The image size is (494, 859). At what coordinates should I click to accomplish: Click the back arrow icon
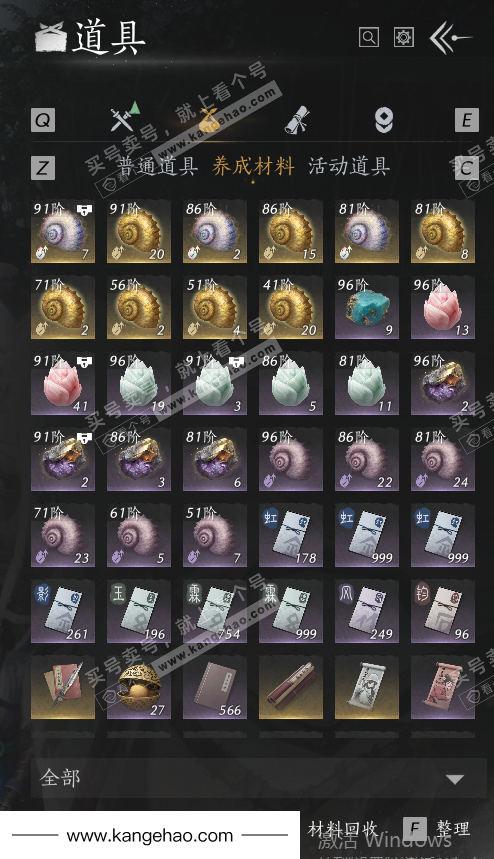(450, 37)
